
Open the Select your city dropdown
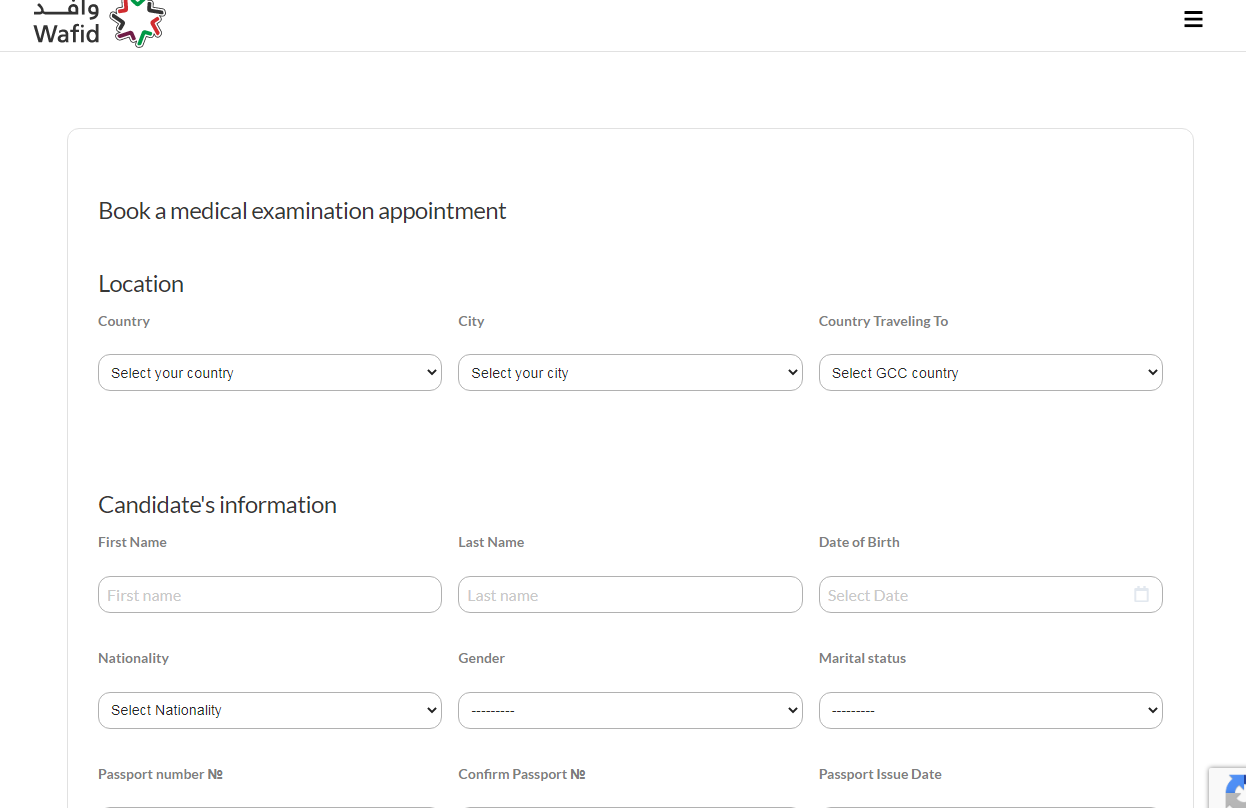click(x=630, y=373)
